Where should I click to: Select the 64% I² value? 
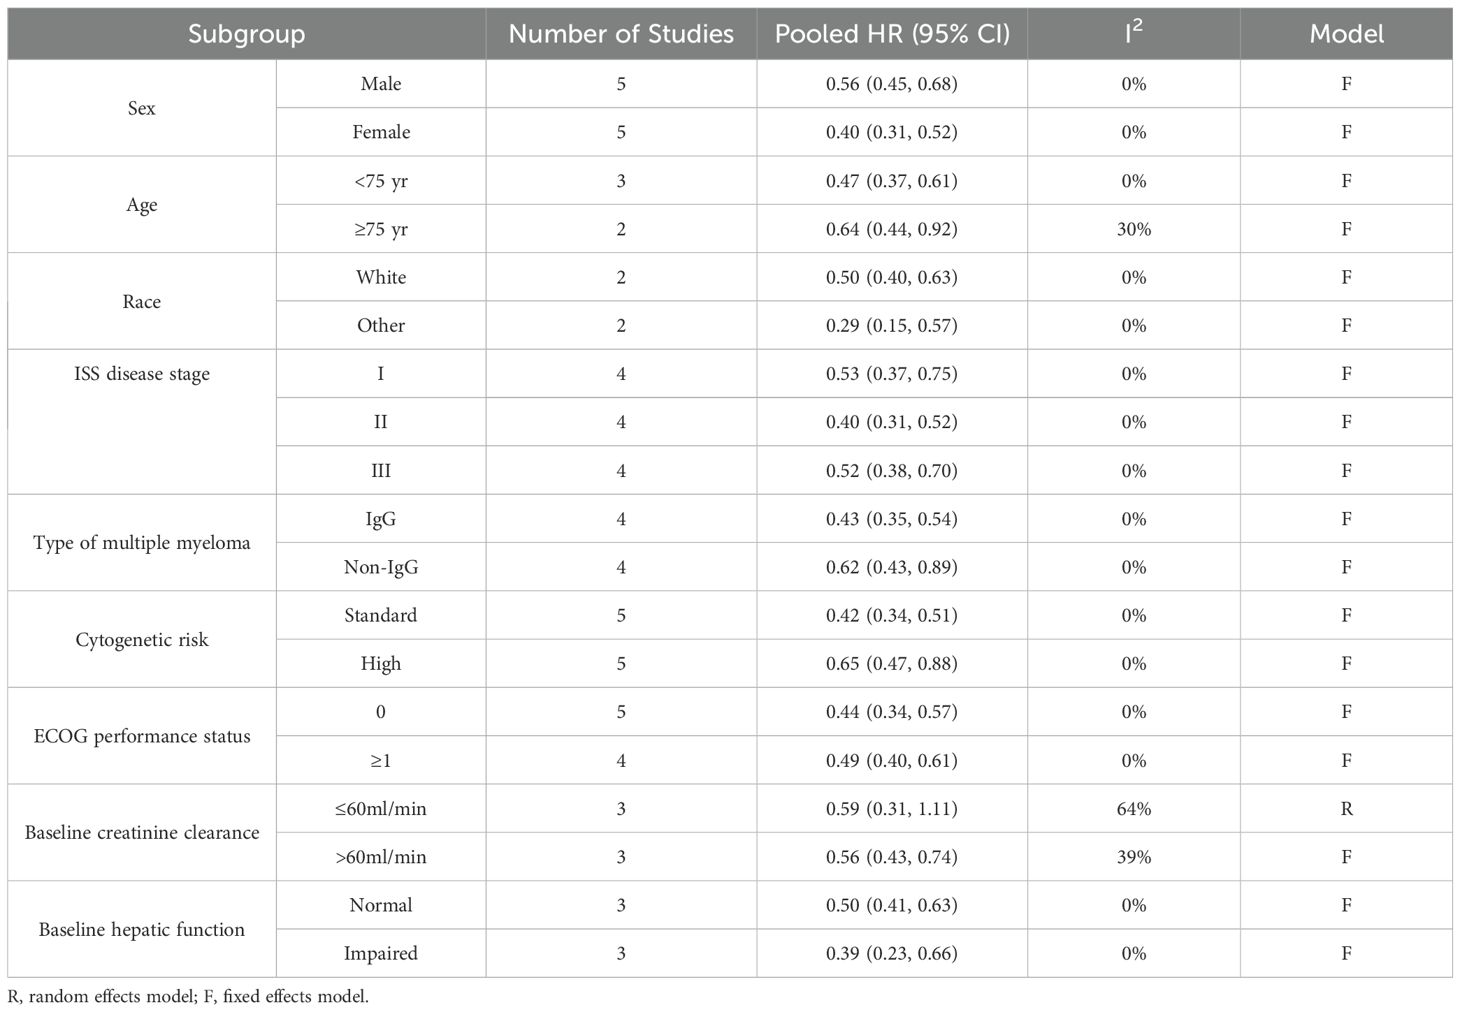(x=1133, y=809)
